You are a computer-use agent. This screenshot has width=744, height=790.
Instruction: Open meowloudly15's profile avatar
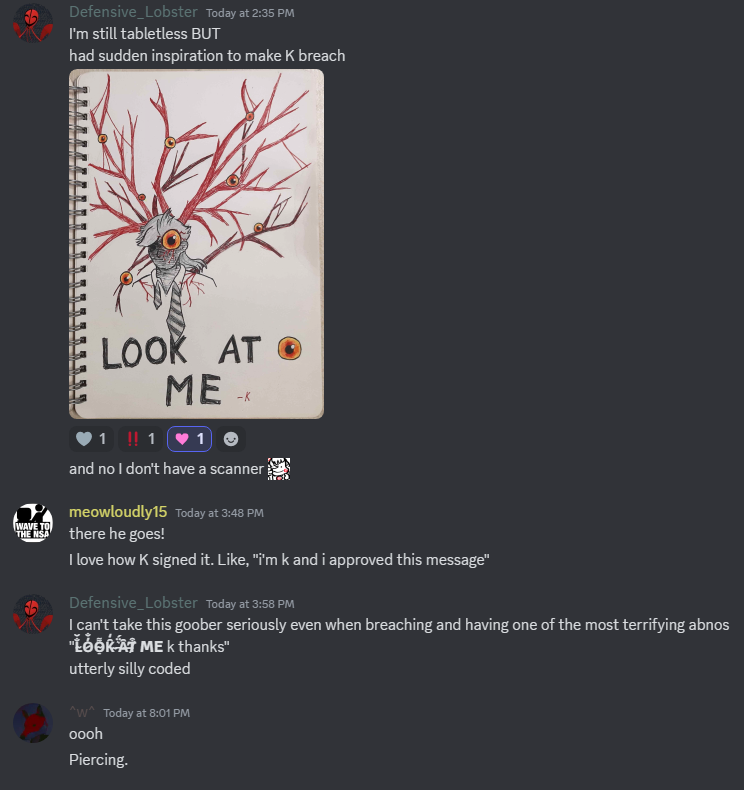33,523
